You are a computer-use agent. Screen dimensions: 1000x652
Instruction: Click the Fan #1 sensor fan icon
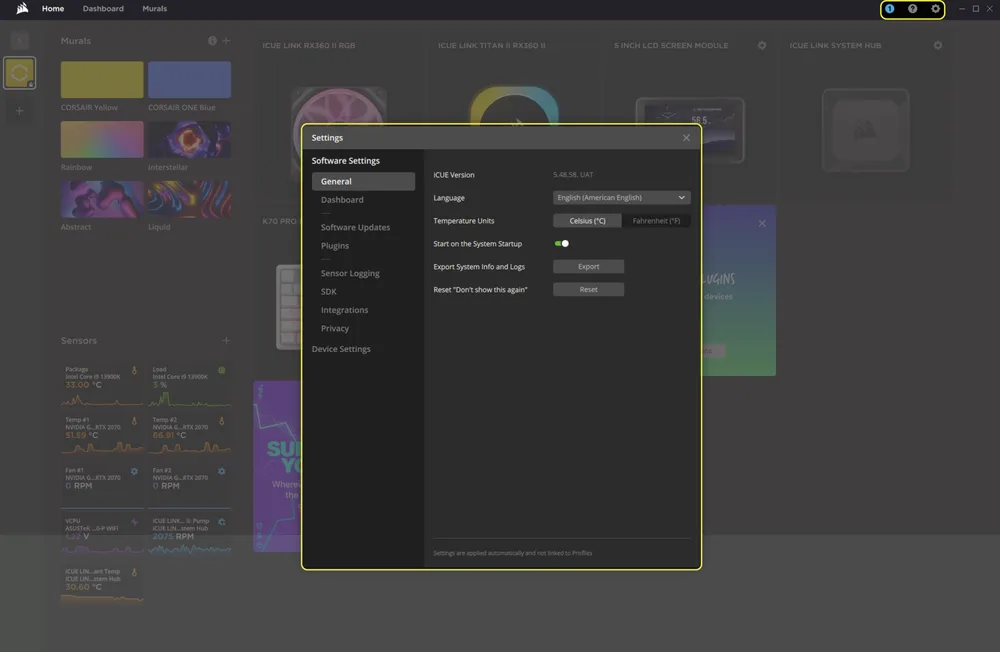pyautogui.click(x=134, y=471)
